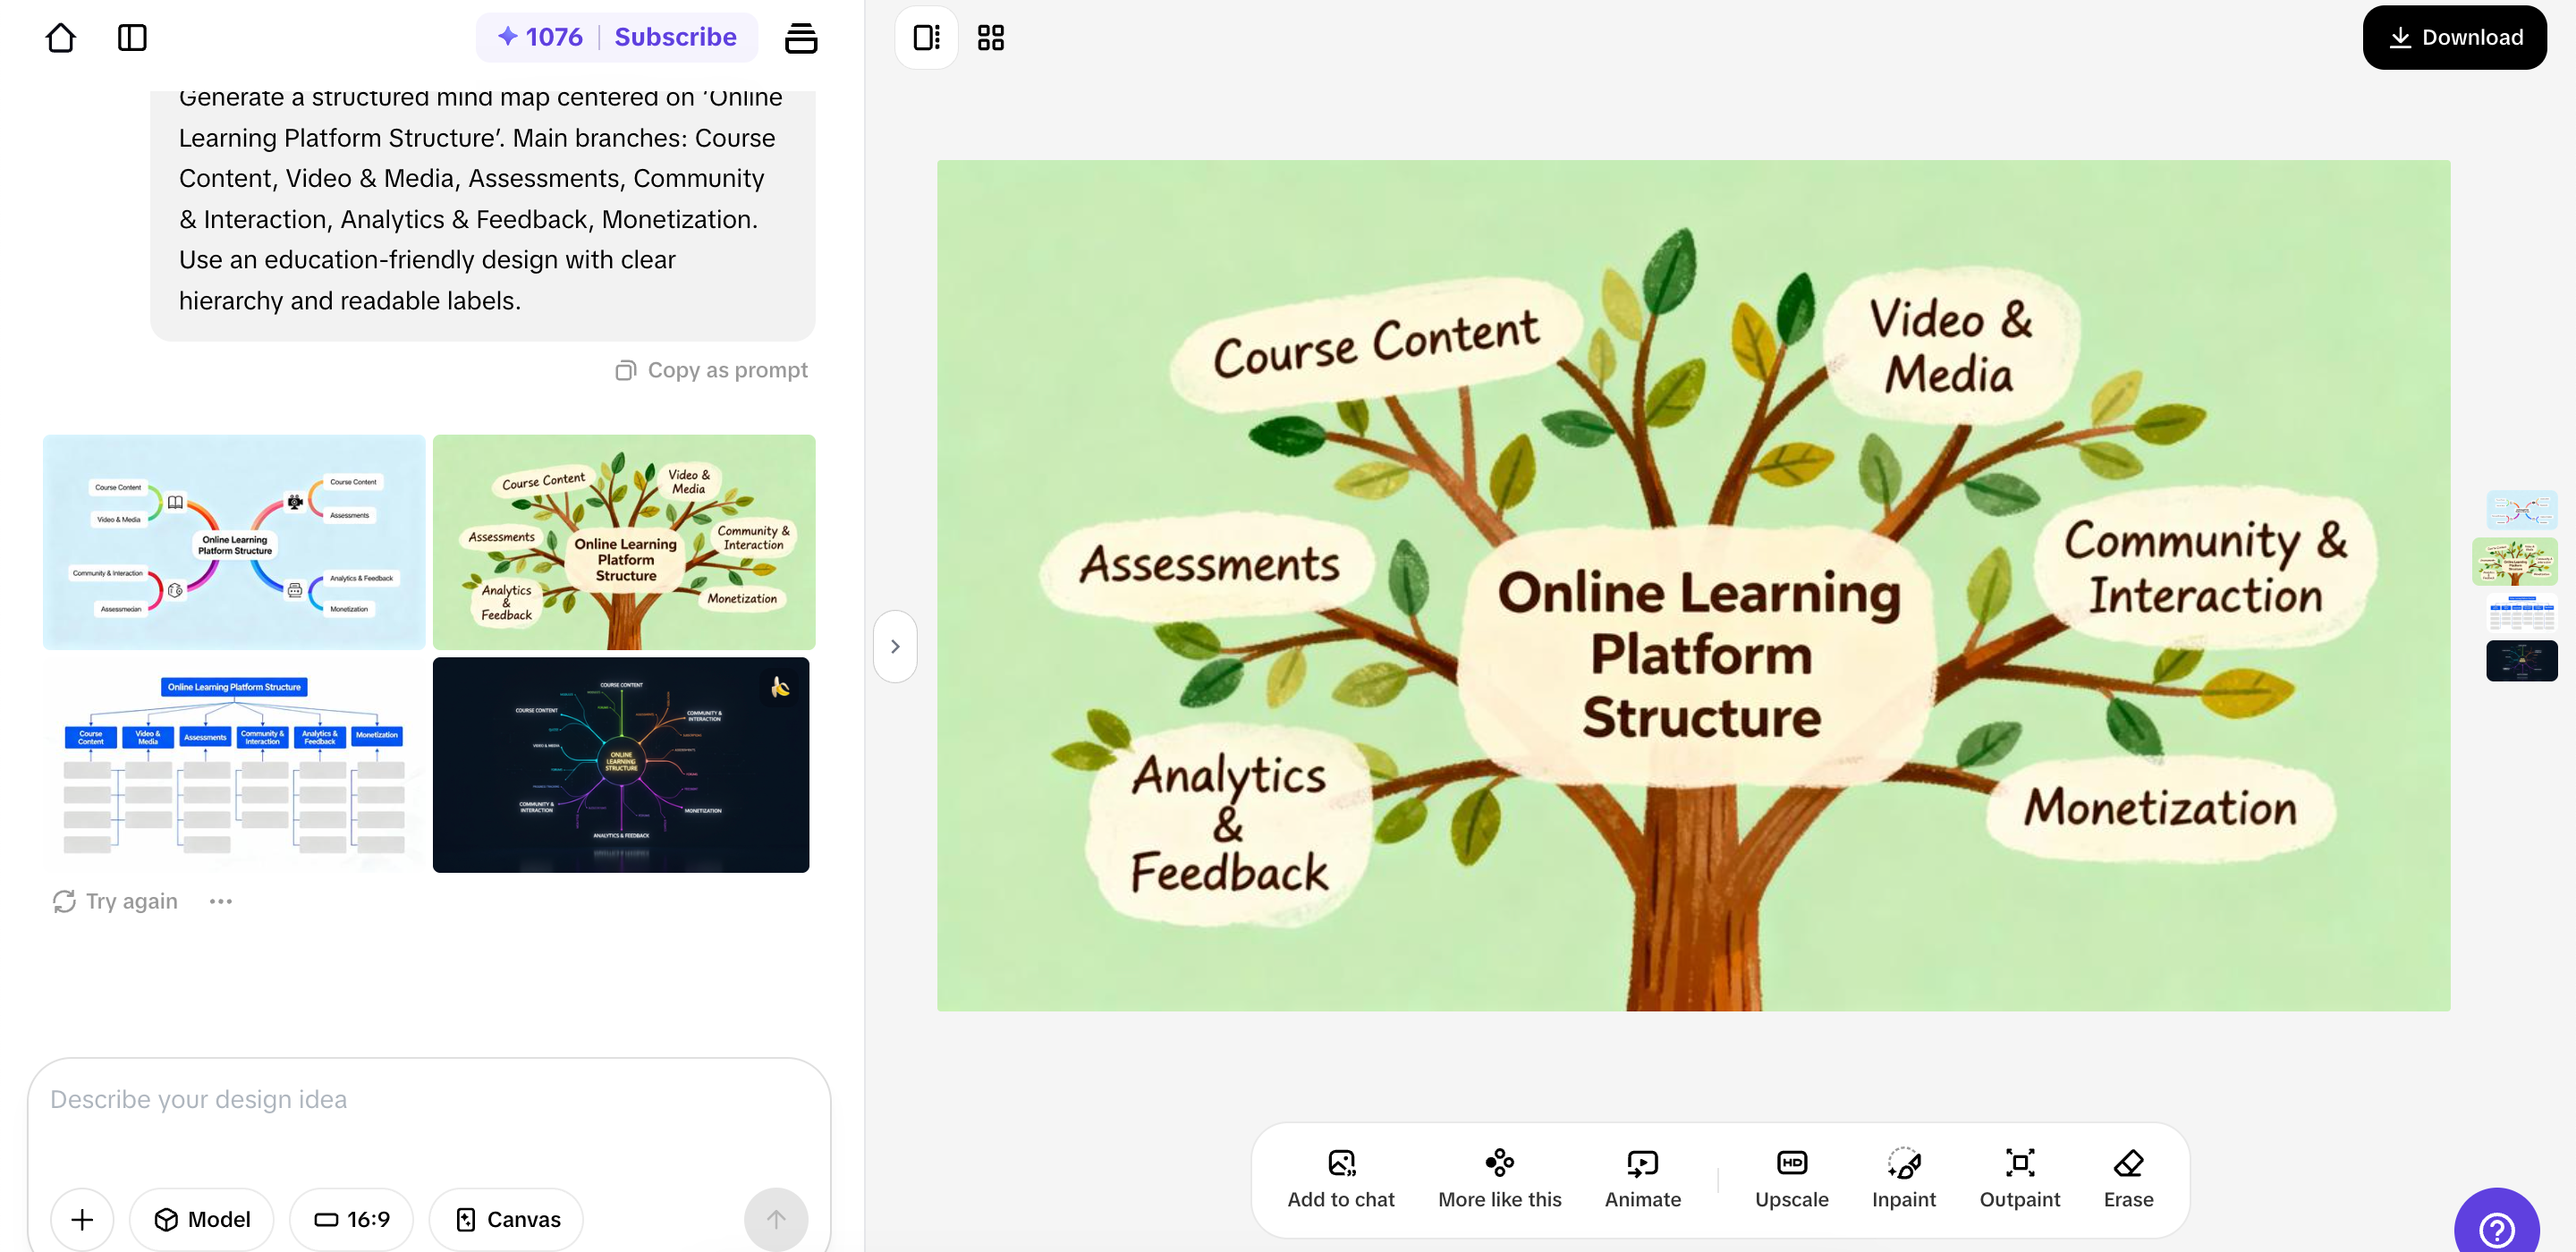This screenshot has height=1252, width=2576.
Task: Click the plus attachment button
Action: point(82,1219)
